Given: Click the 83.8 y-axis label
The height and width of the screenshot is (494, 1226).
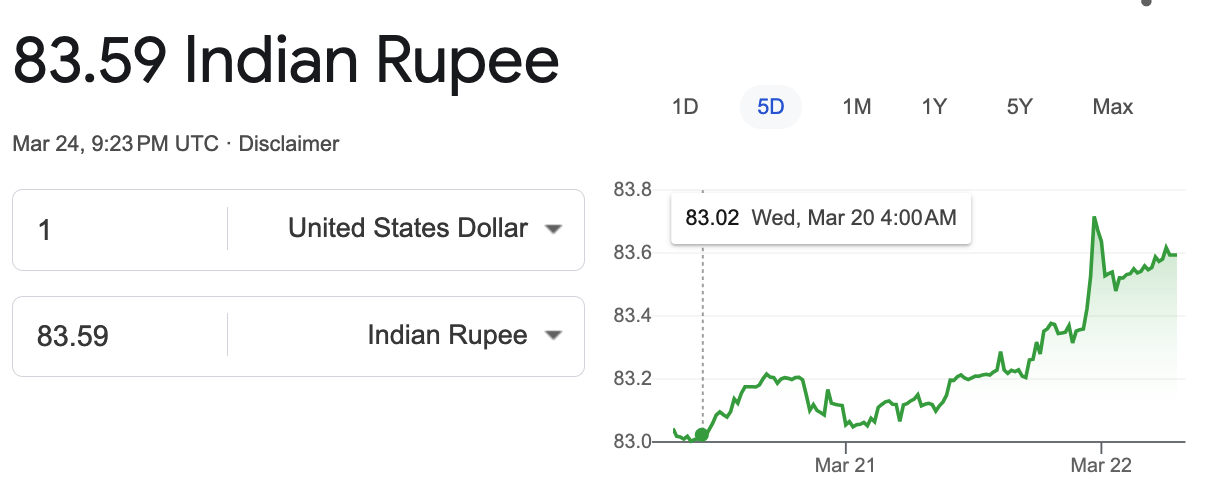Looking at the screenshot, I should coord(632,190).
